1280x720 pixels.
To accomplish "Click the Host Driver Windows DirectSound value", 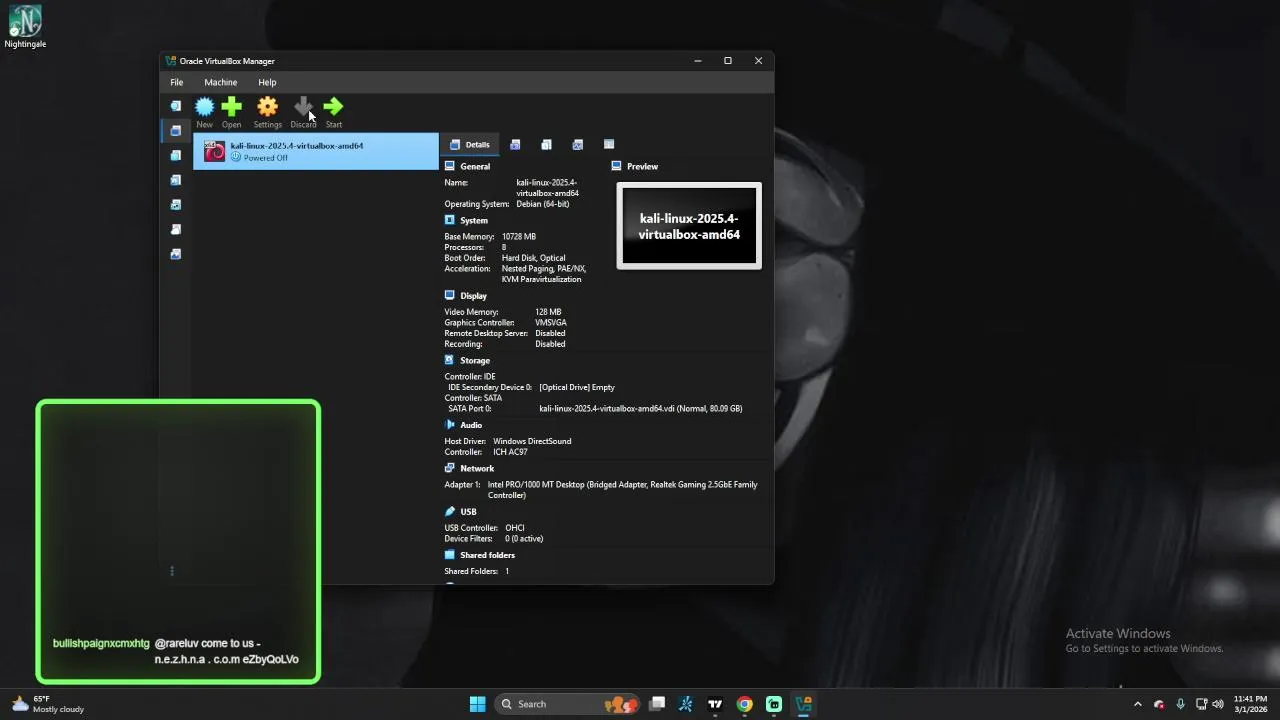I will pos(532,441).
